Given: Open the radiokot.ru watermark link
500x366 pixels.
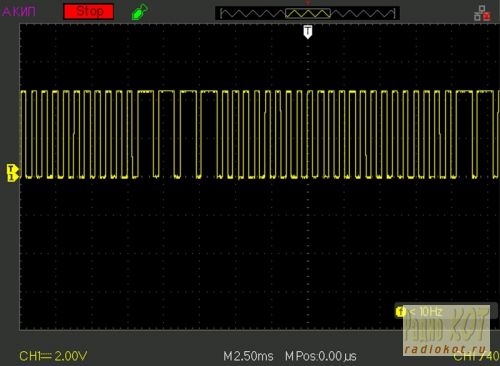Looking at the screenshot, I should coord(445,349).
